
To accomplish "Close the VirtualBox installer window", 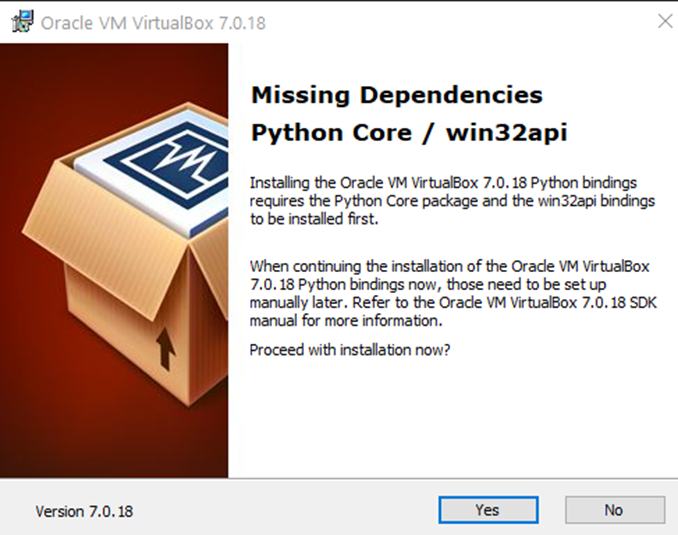I will (x=664, y=21).
